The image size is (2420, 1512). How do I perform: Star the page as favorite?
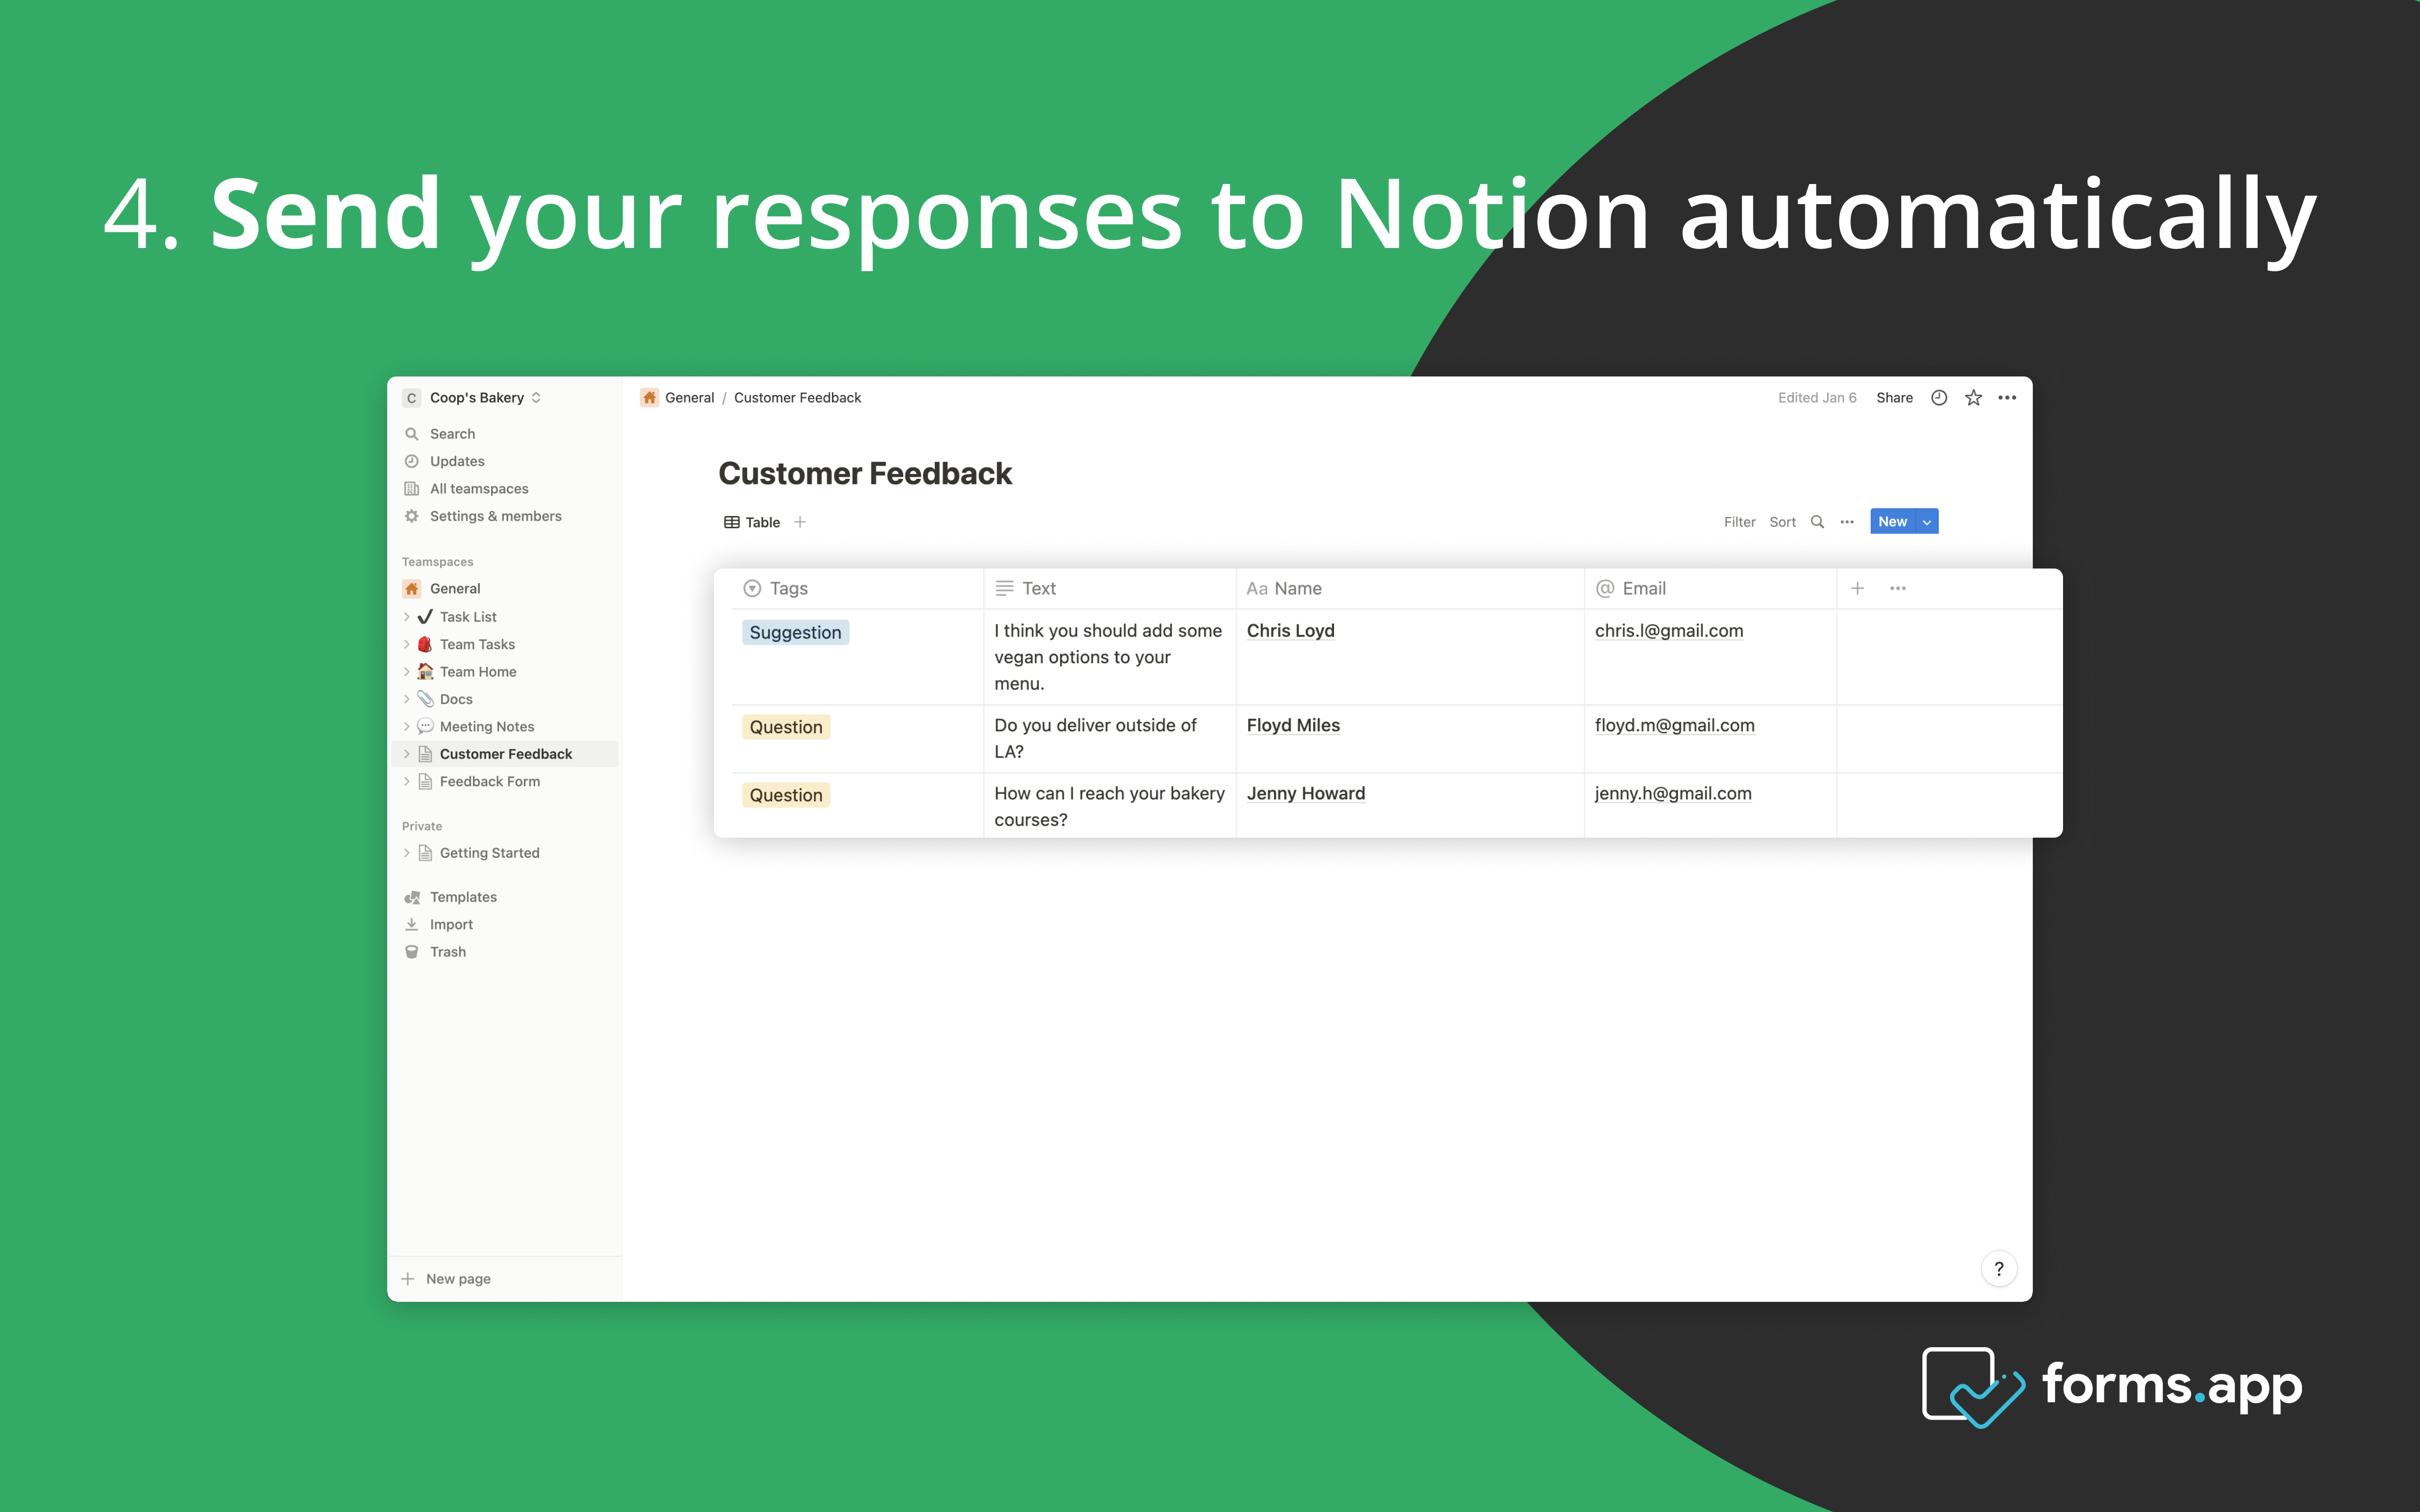pos(1973,398)
